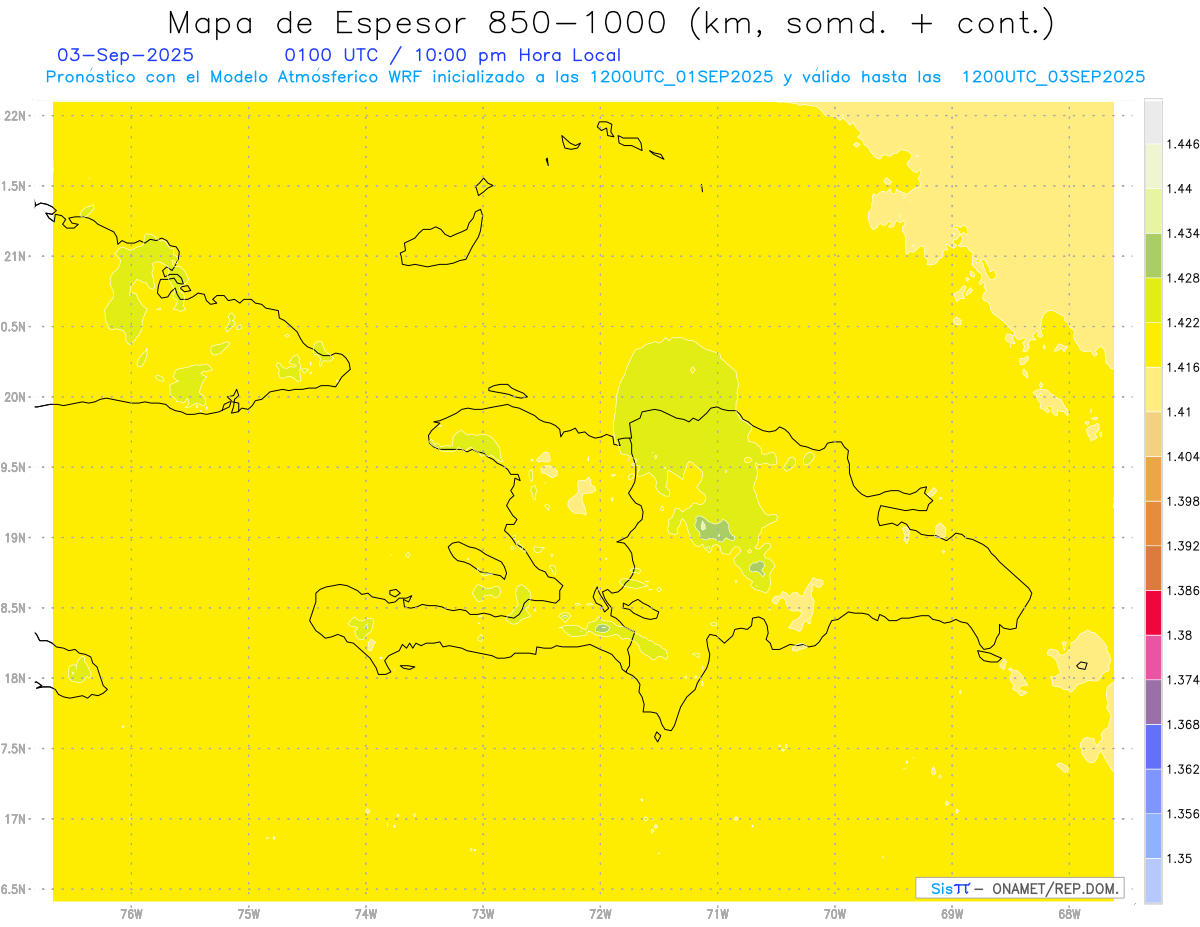The height and width of the screenshot is (927, 1200).
Task: Click Great Inagua island outline near 73W 21N
Action: [x=443, y=238]
